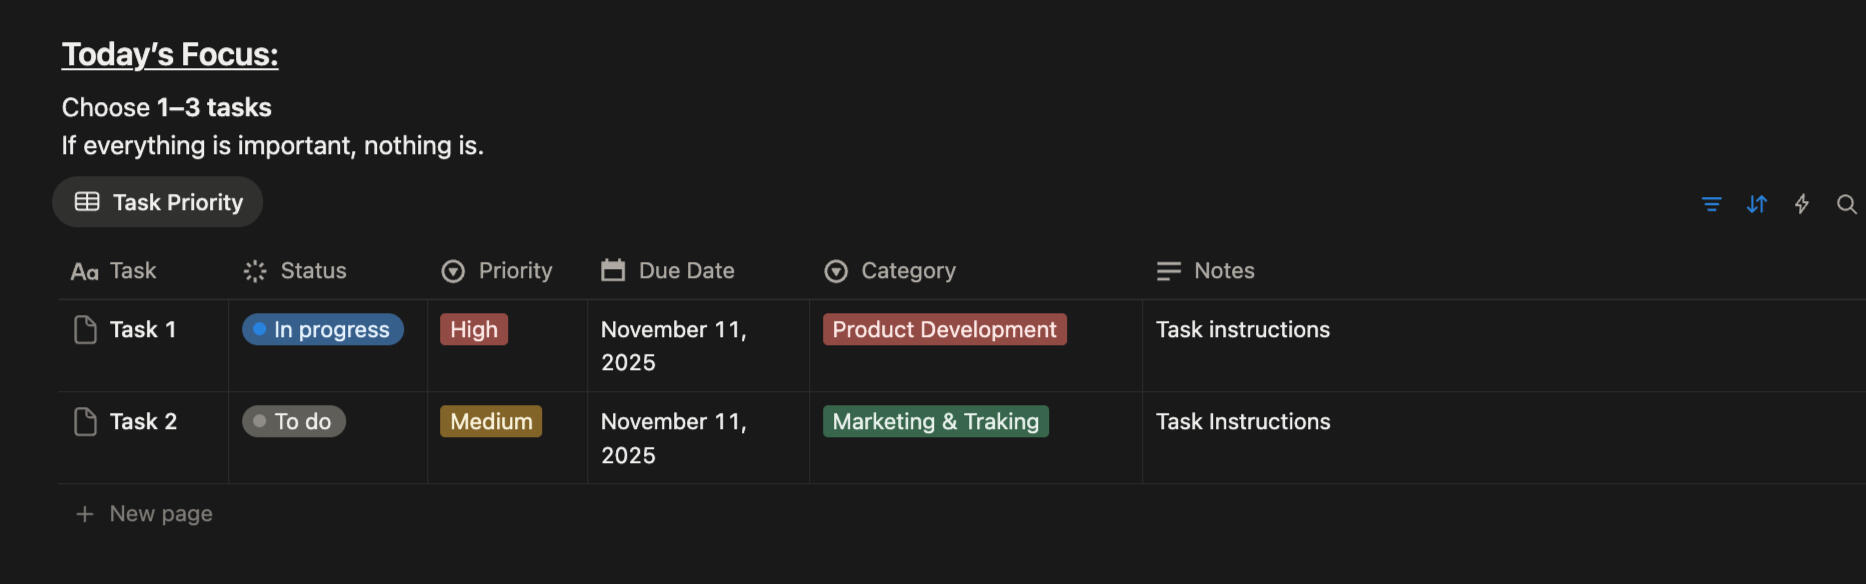
Task: Open the In progress status dropdown
Action: (x=322, y=330)
